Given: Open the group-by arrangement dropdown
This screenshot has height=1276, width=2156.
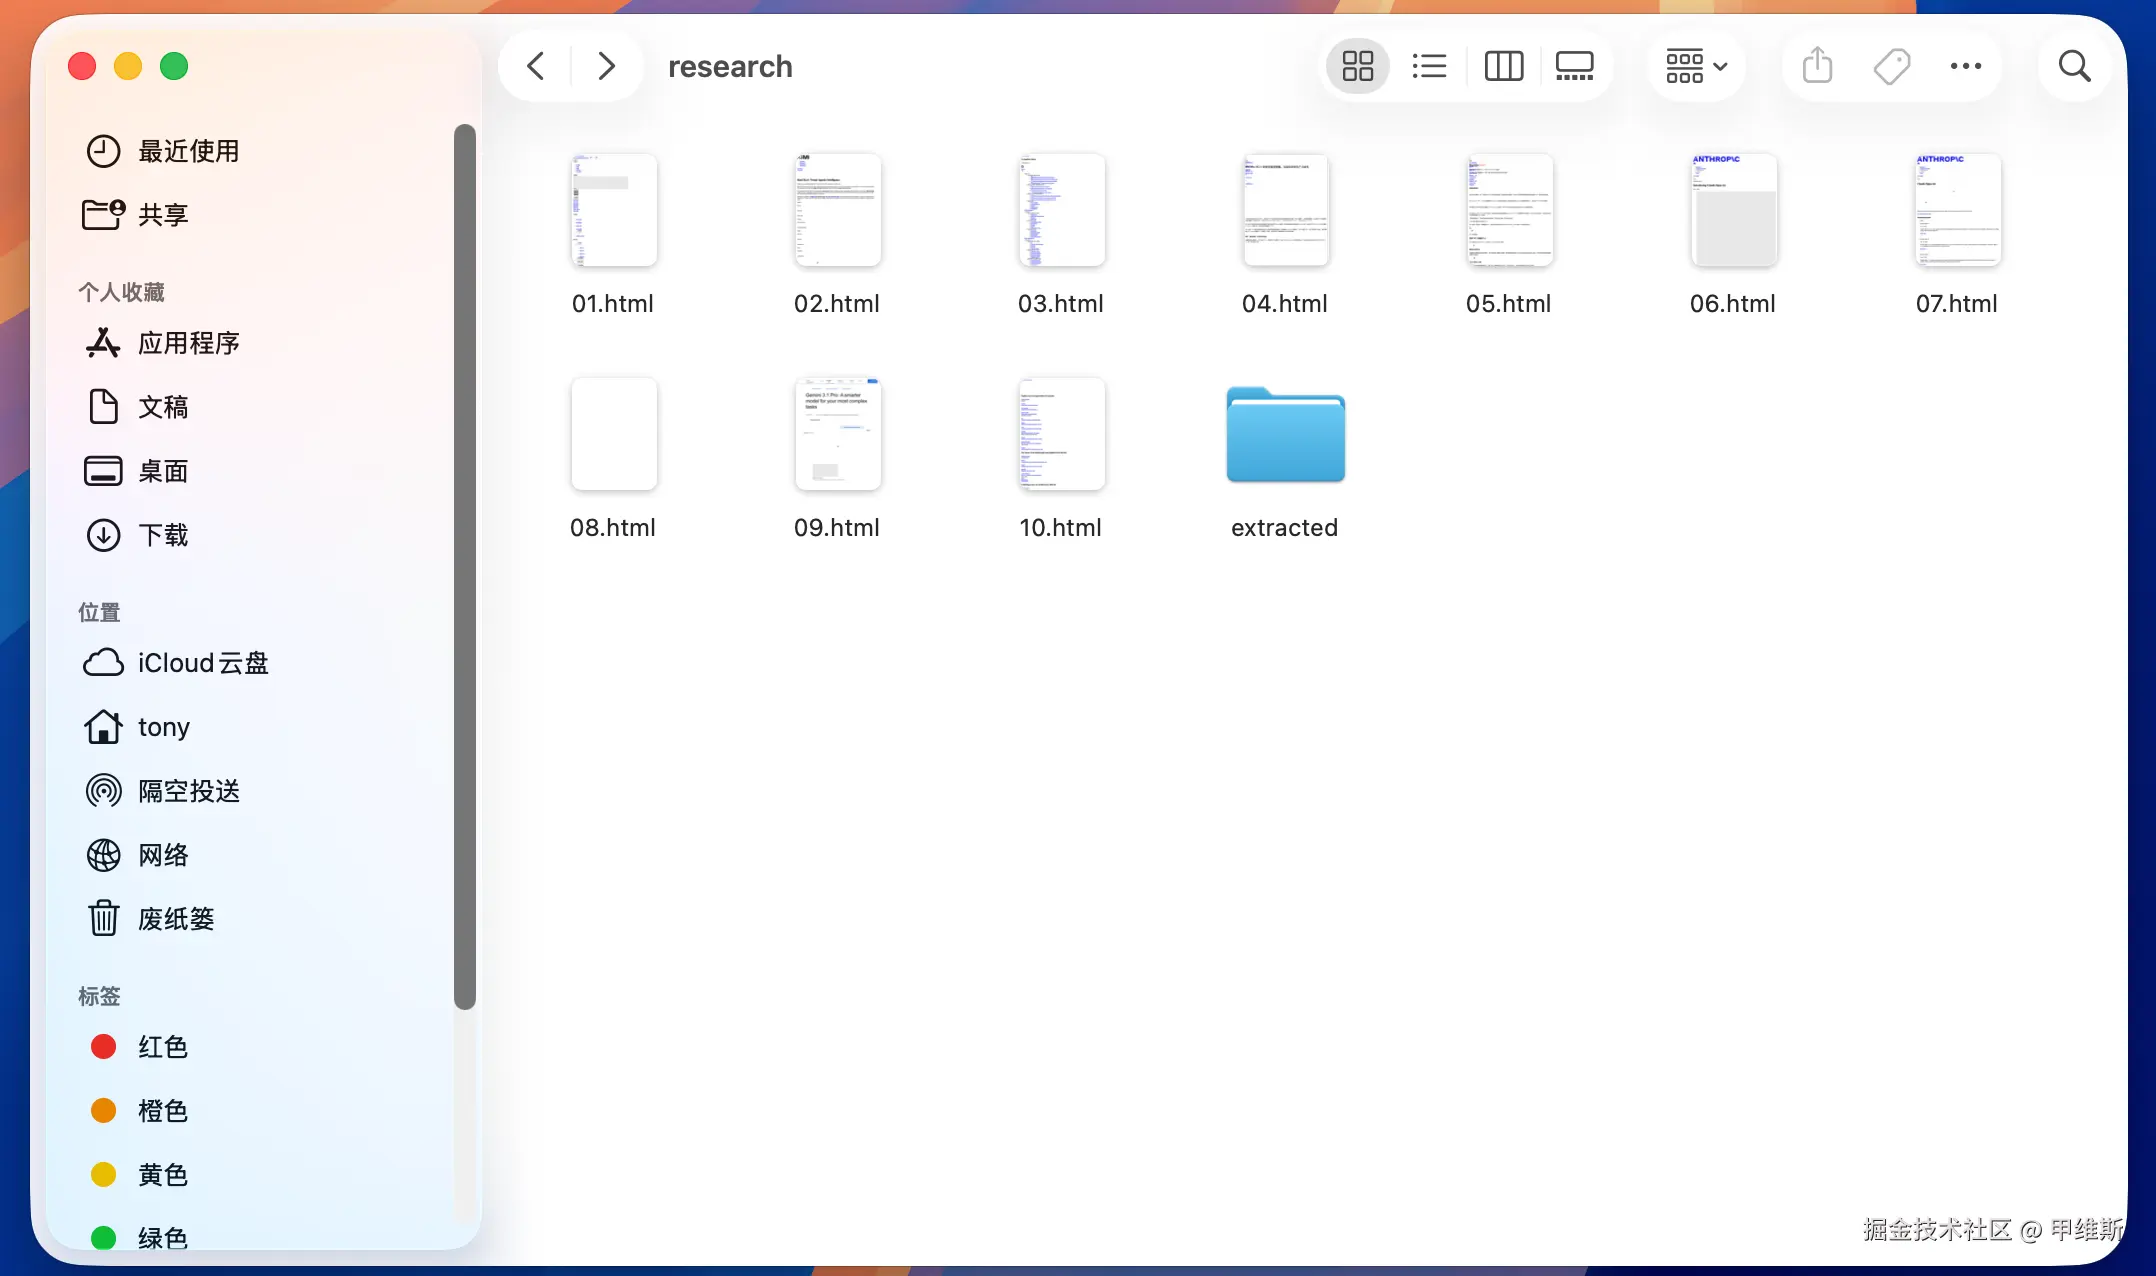Looking at the screenshot, I should 1696,67.
